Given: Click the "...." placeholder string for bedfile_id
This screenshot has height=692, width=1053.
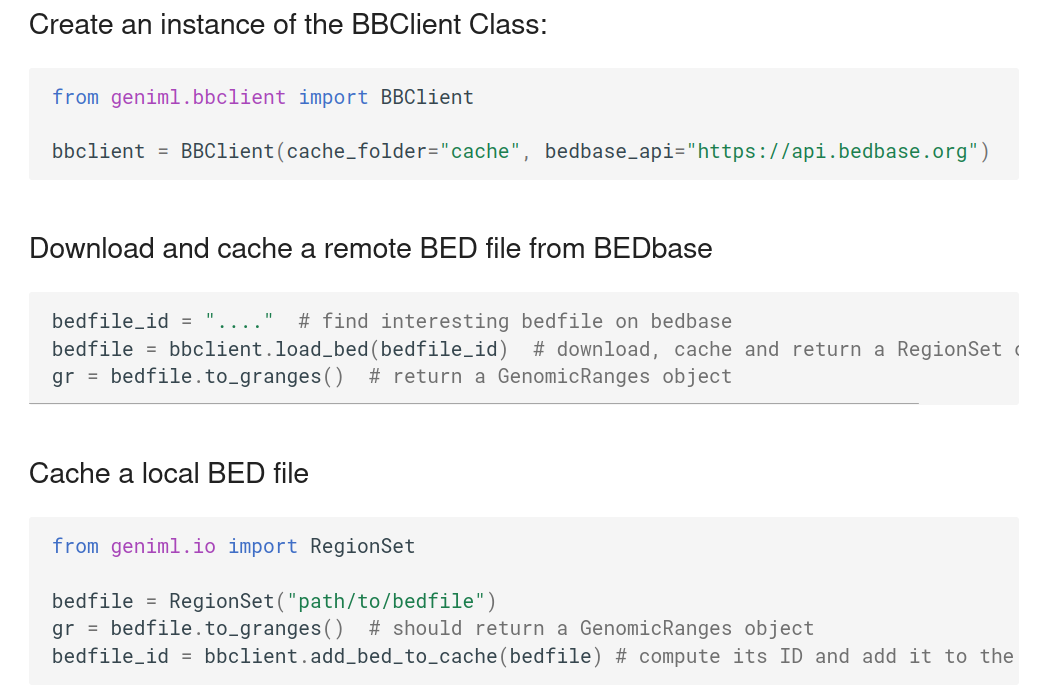Looking at the screenshot, I should [239, 321].
